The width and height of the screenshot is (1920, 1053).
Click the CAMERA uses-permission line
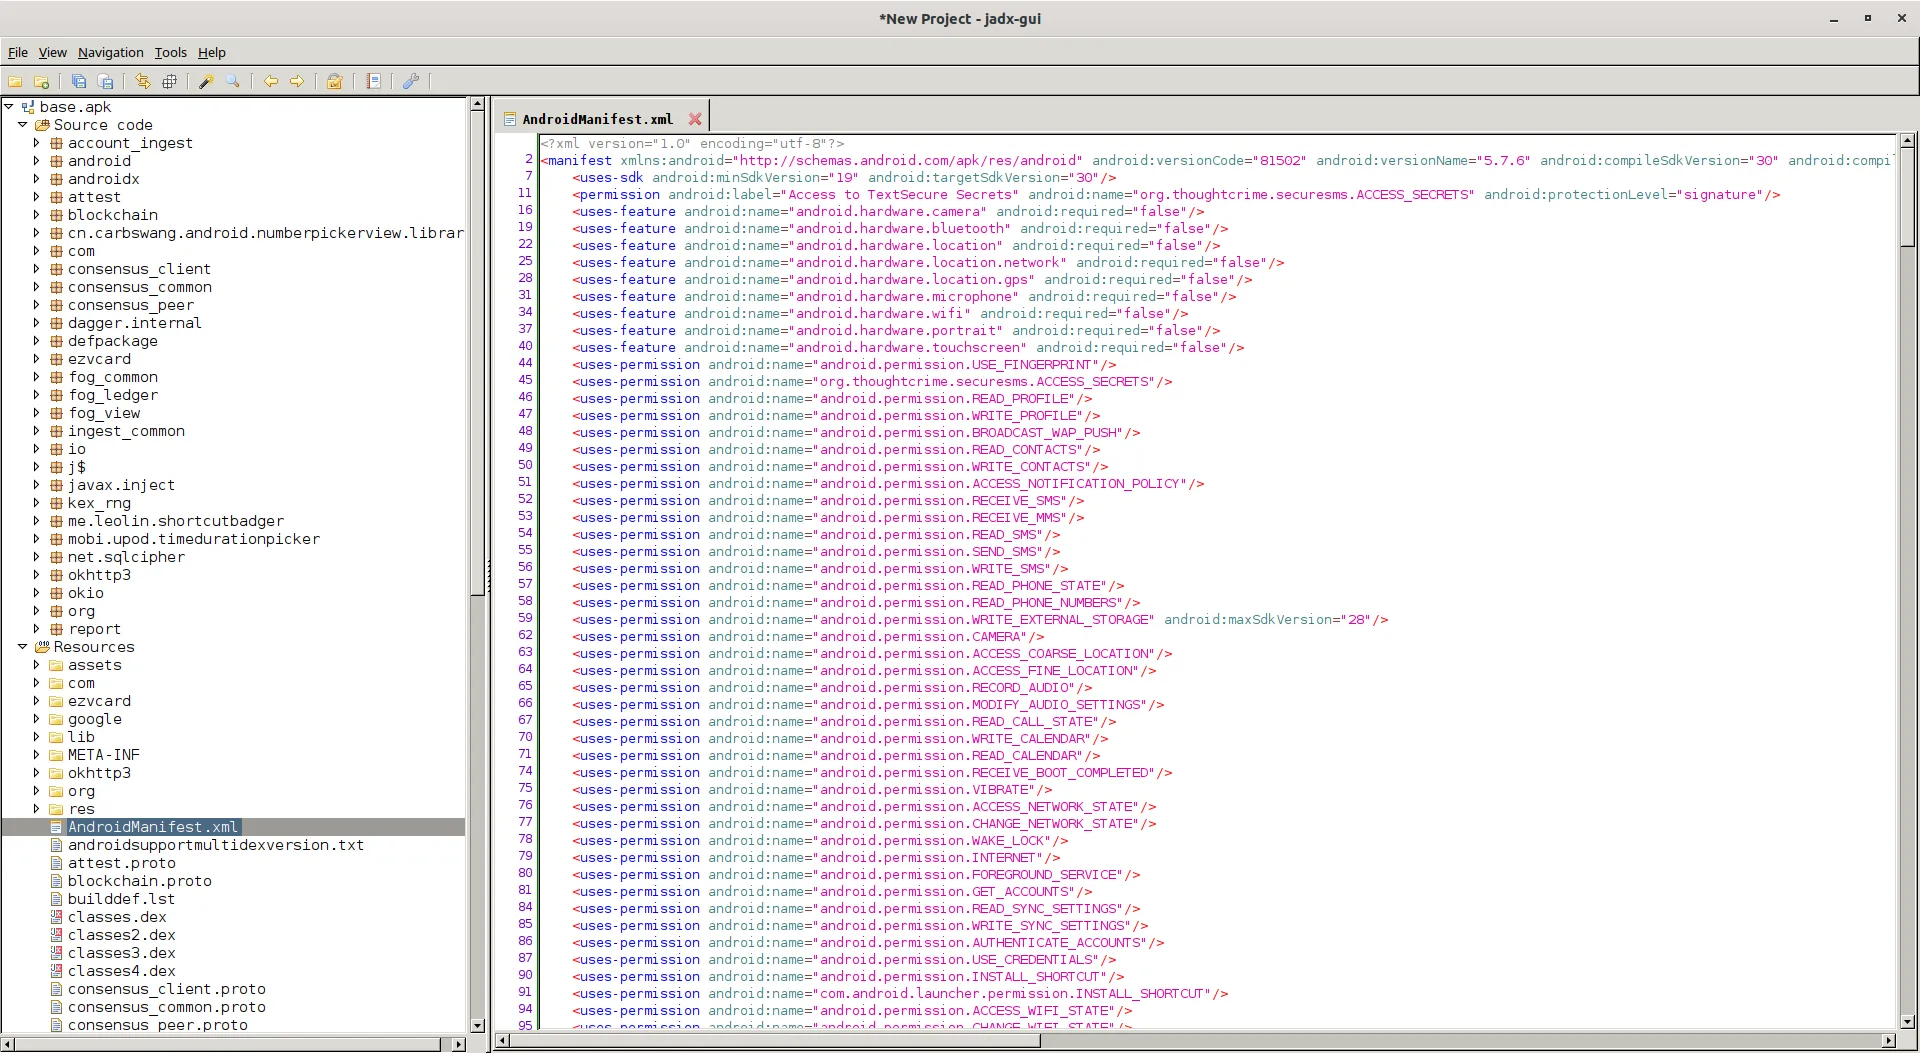[809, 637]
